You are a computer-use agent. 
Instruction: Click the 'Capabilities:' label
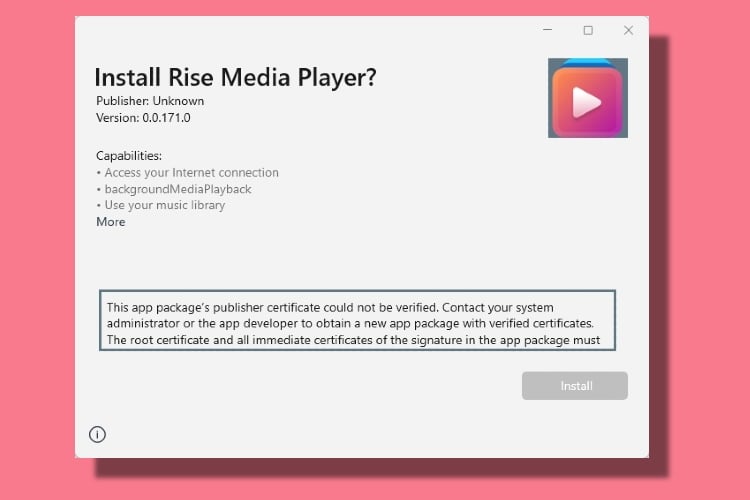tap(129, 156)
